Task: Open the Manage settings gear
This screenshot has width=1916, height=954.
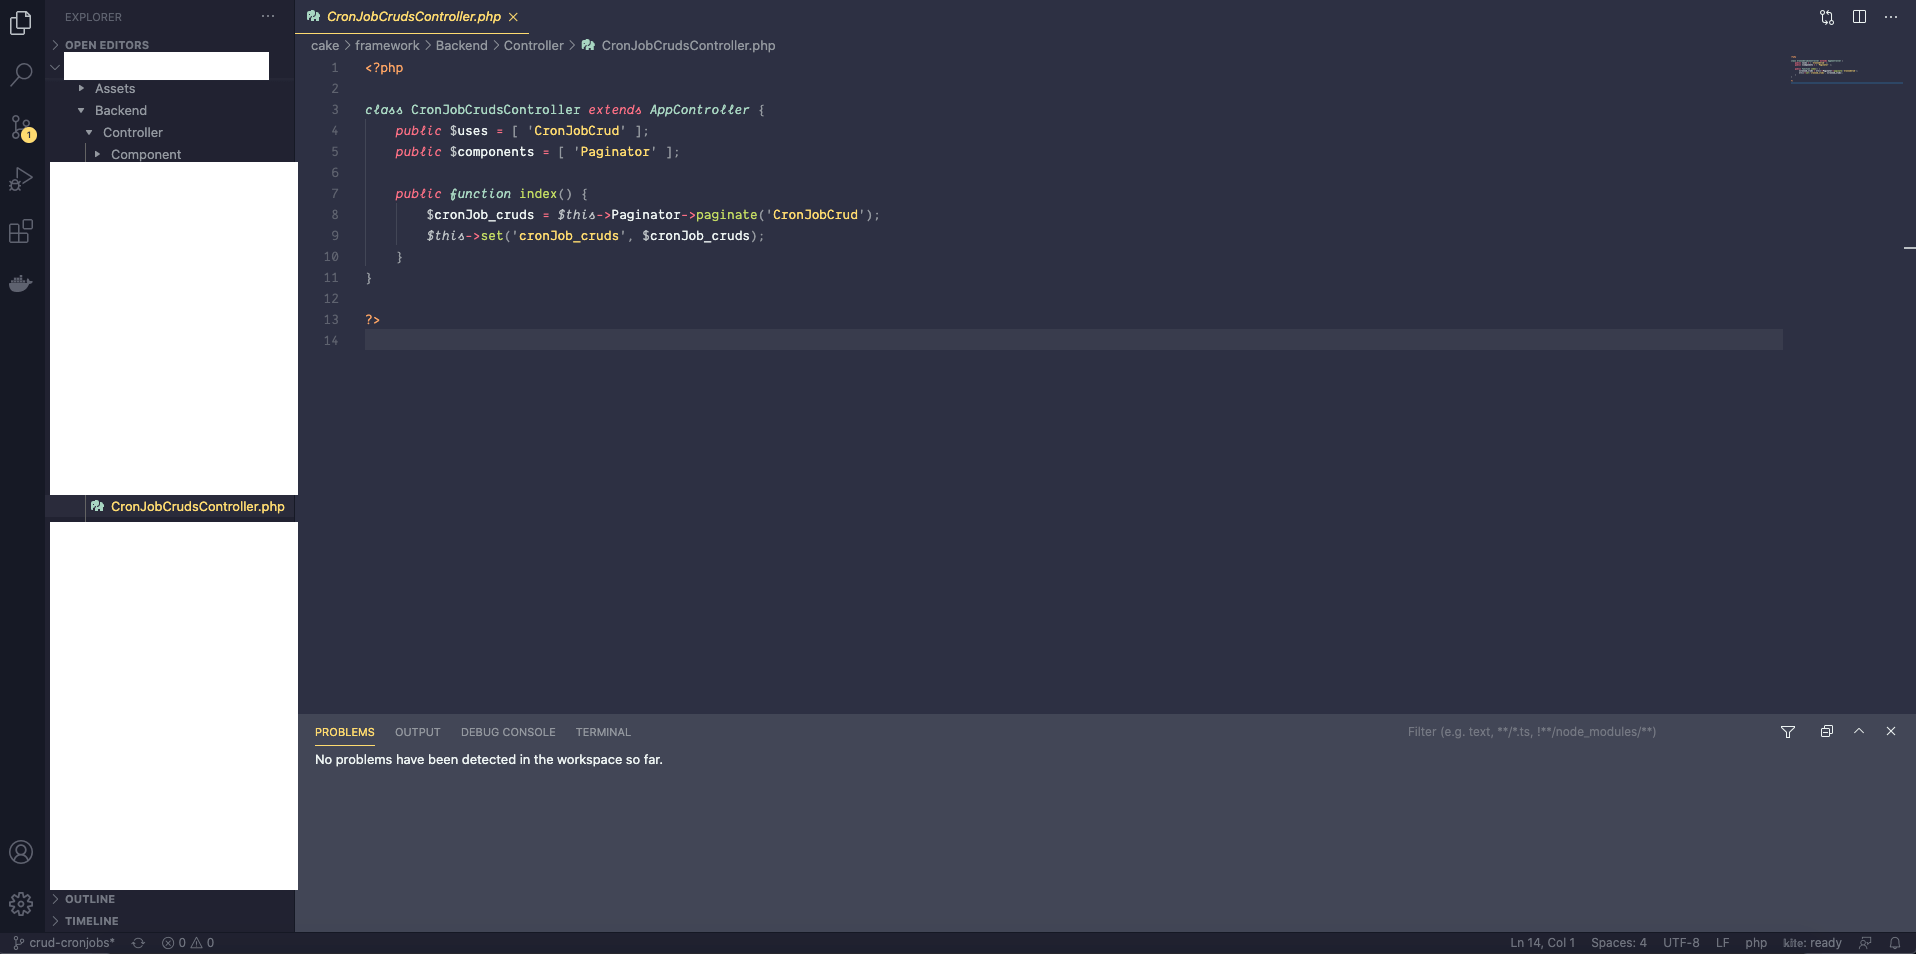Action: [22, 903]
